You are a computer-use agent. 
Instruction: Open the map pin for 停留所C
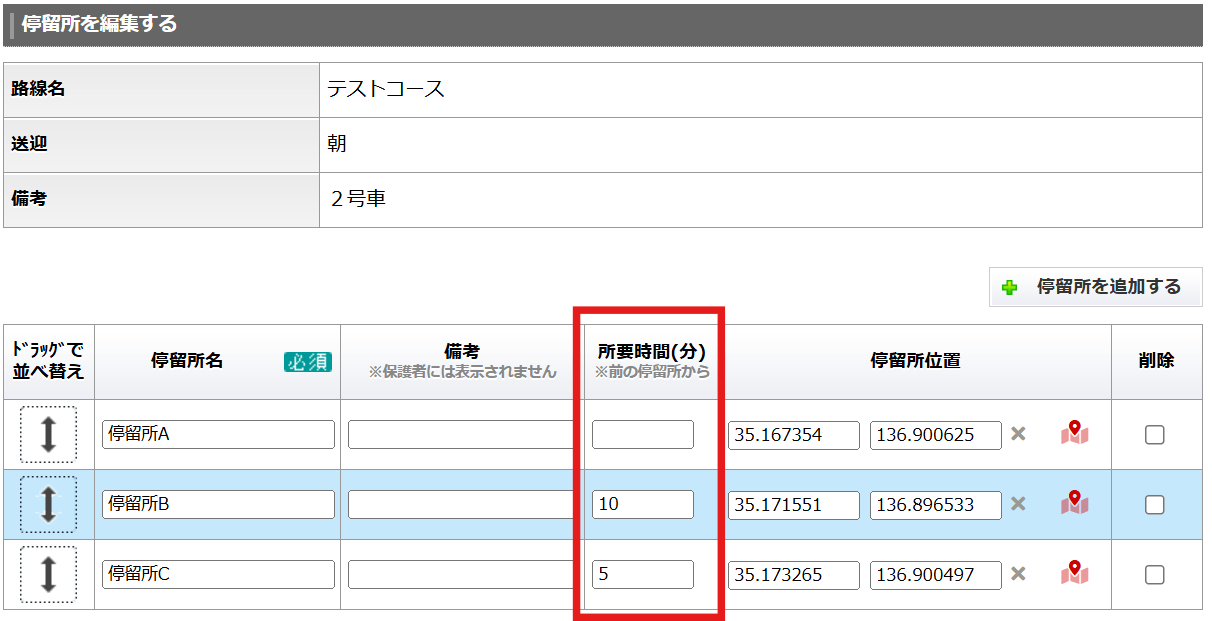pos(1075,573)
